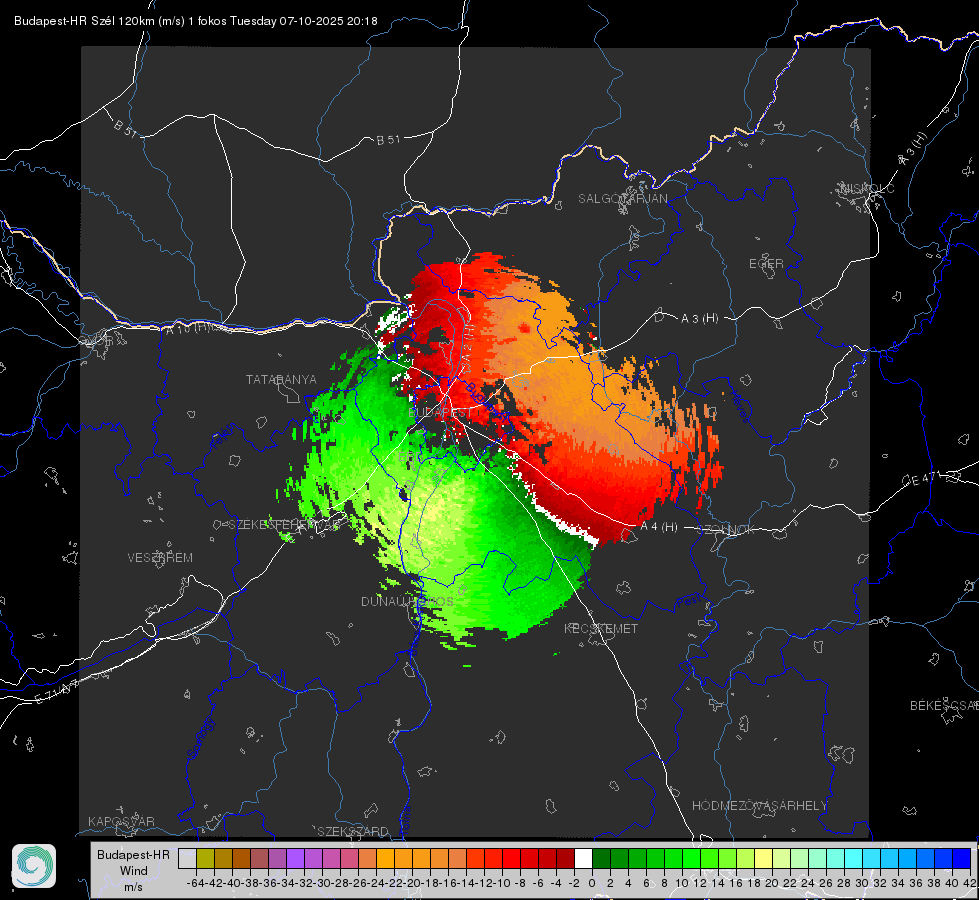
Task: Click the MISKOLC city label
Action: pyautogui.click(x=867, y=188)
